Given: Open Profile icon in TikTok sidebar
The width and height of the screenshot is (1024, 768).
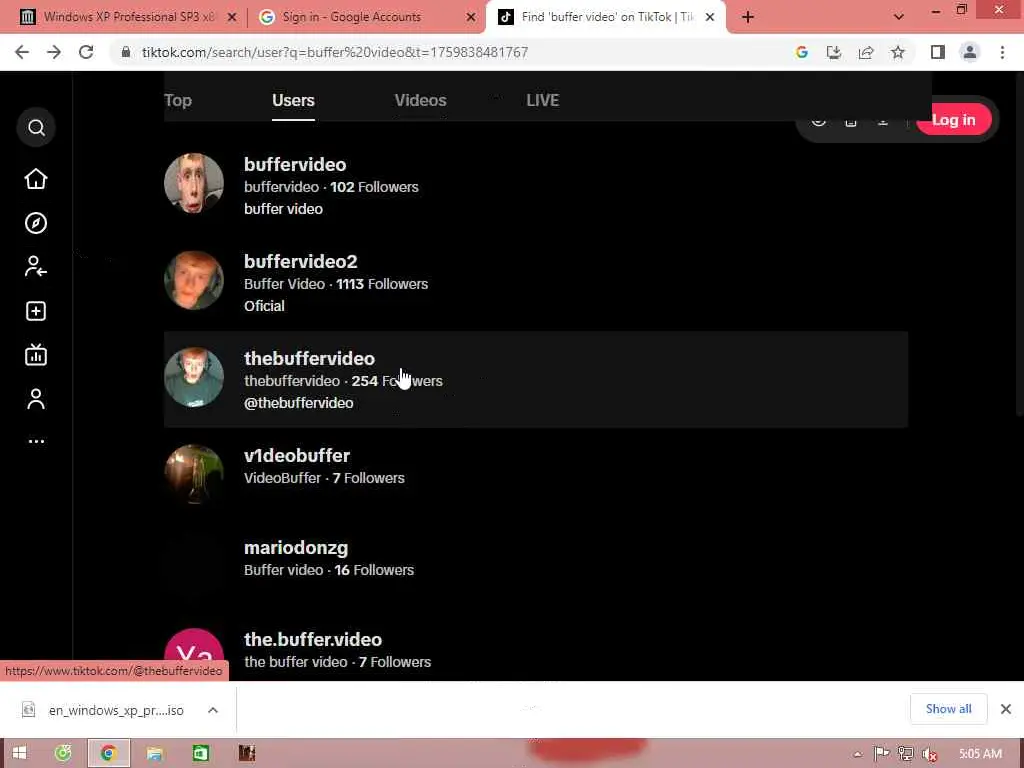Looking at the screenshot, I should click(x=36, y=399).
